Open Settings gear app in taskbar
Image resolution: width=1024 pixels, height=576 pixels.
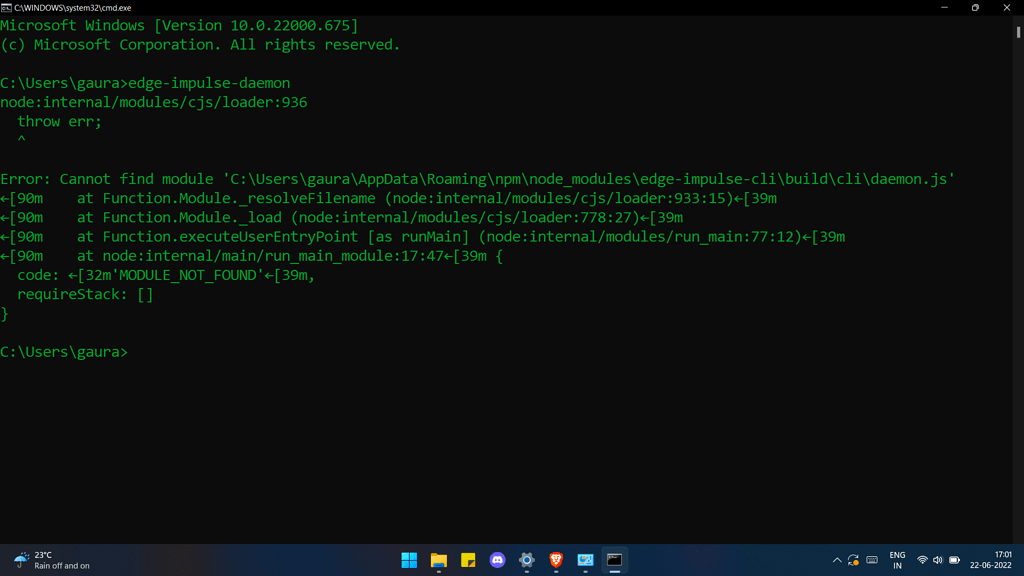527,560
